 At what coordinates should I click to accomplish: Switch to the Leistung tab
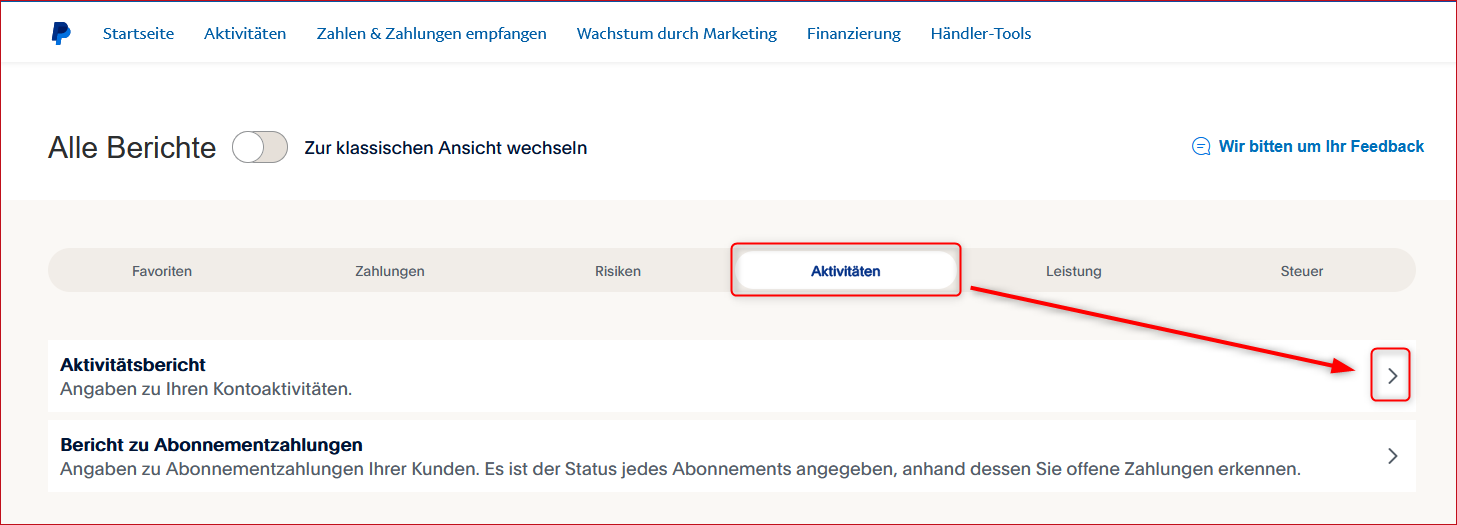tap(1074, 271)
